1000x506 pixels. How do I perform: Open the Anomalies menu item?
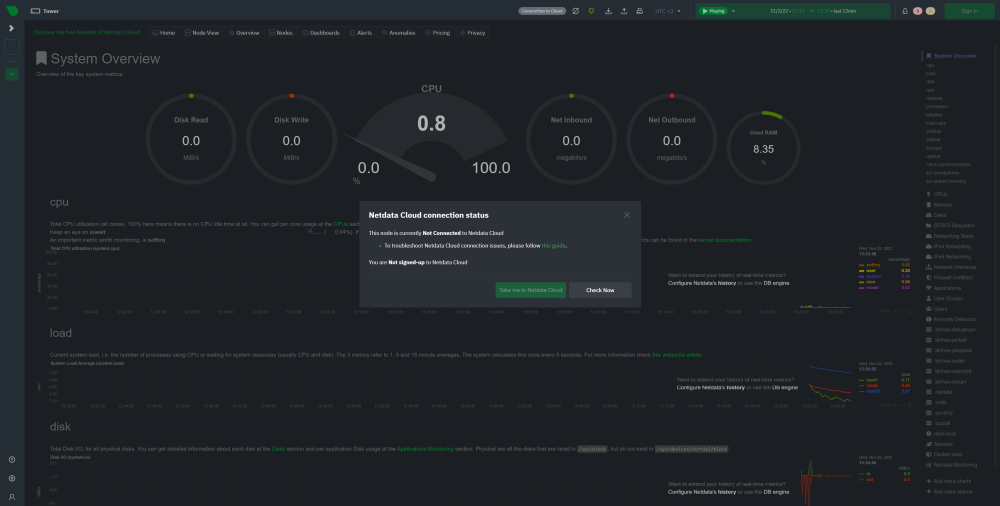tap(399, 33)
